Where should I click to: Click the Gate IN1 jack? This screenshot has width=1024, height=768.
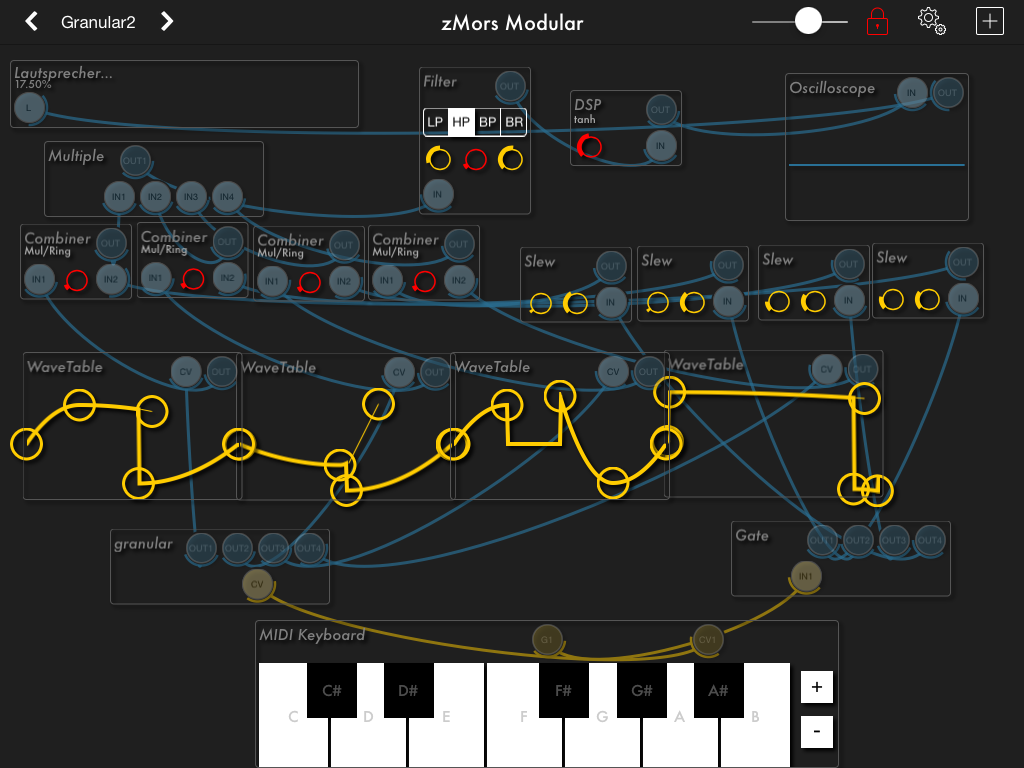[806, 576]
